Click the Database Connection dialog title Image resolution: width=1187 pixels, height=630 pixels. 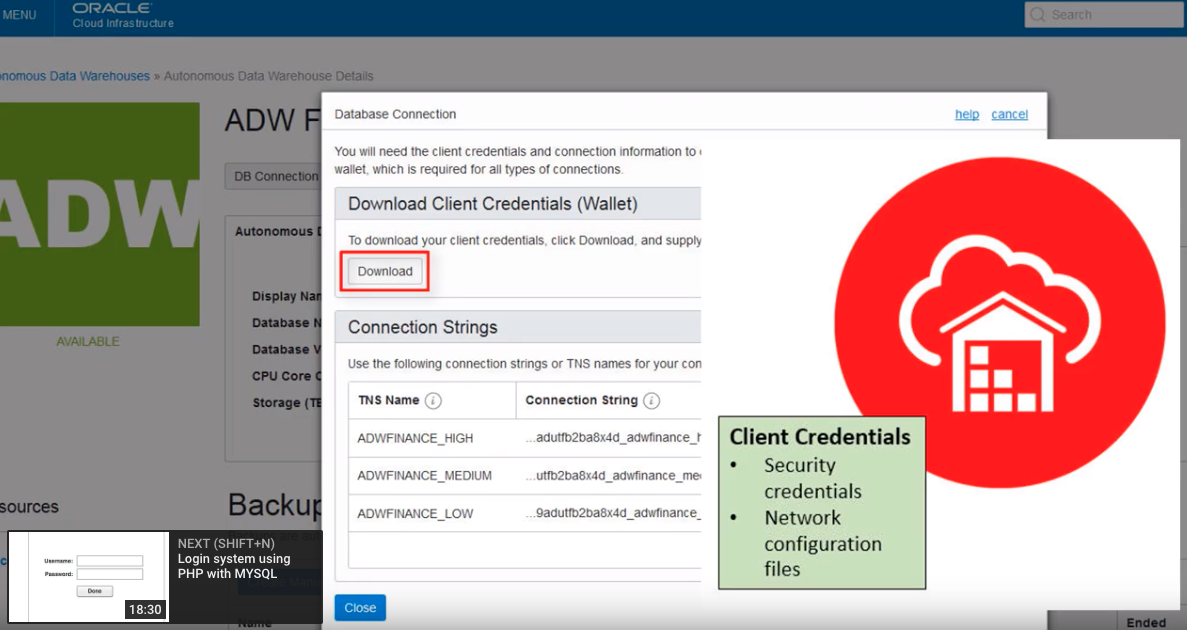[x=395, y=114]
